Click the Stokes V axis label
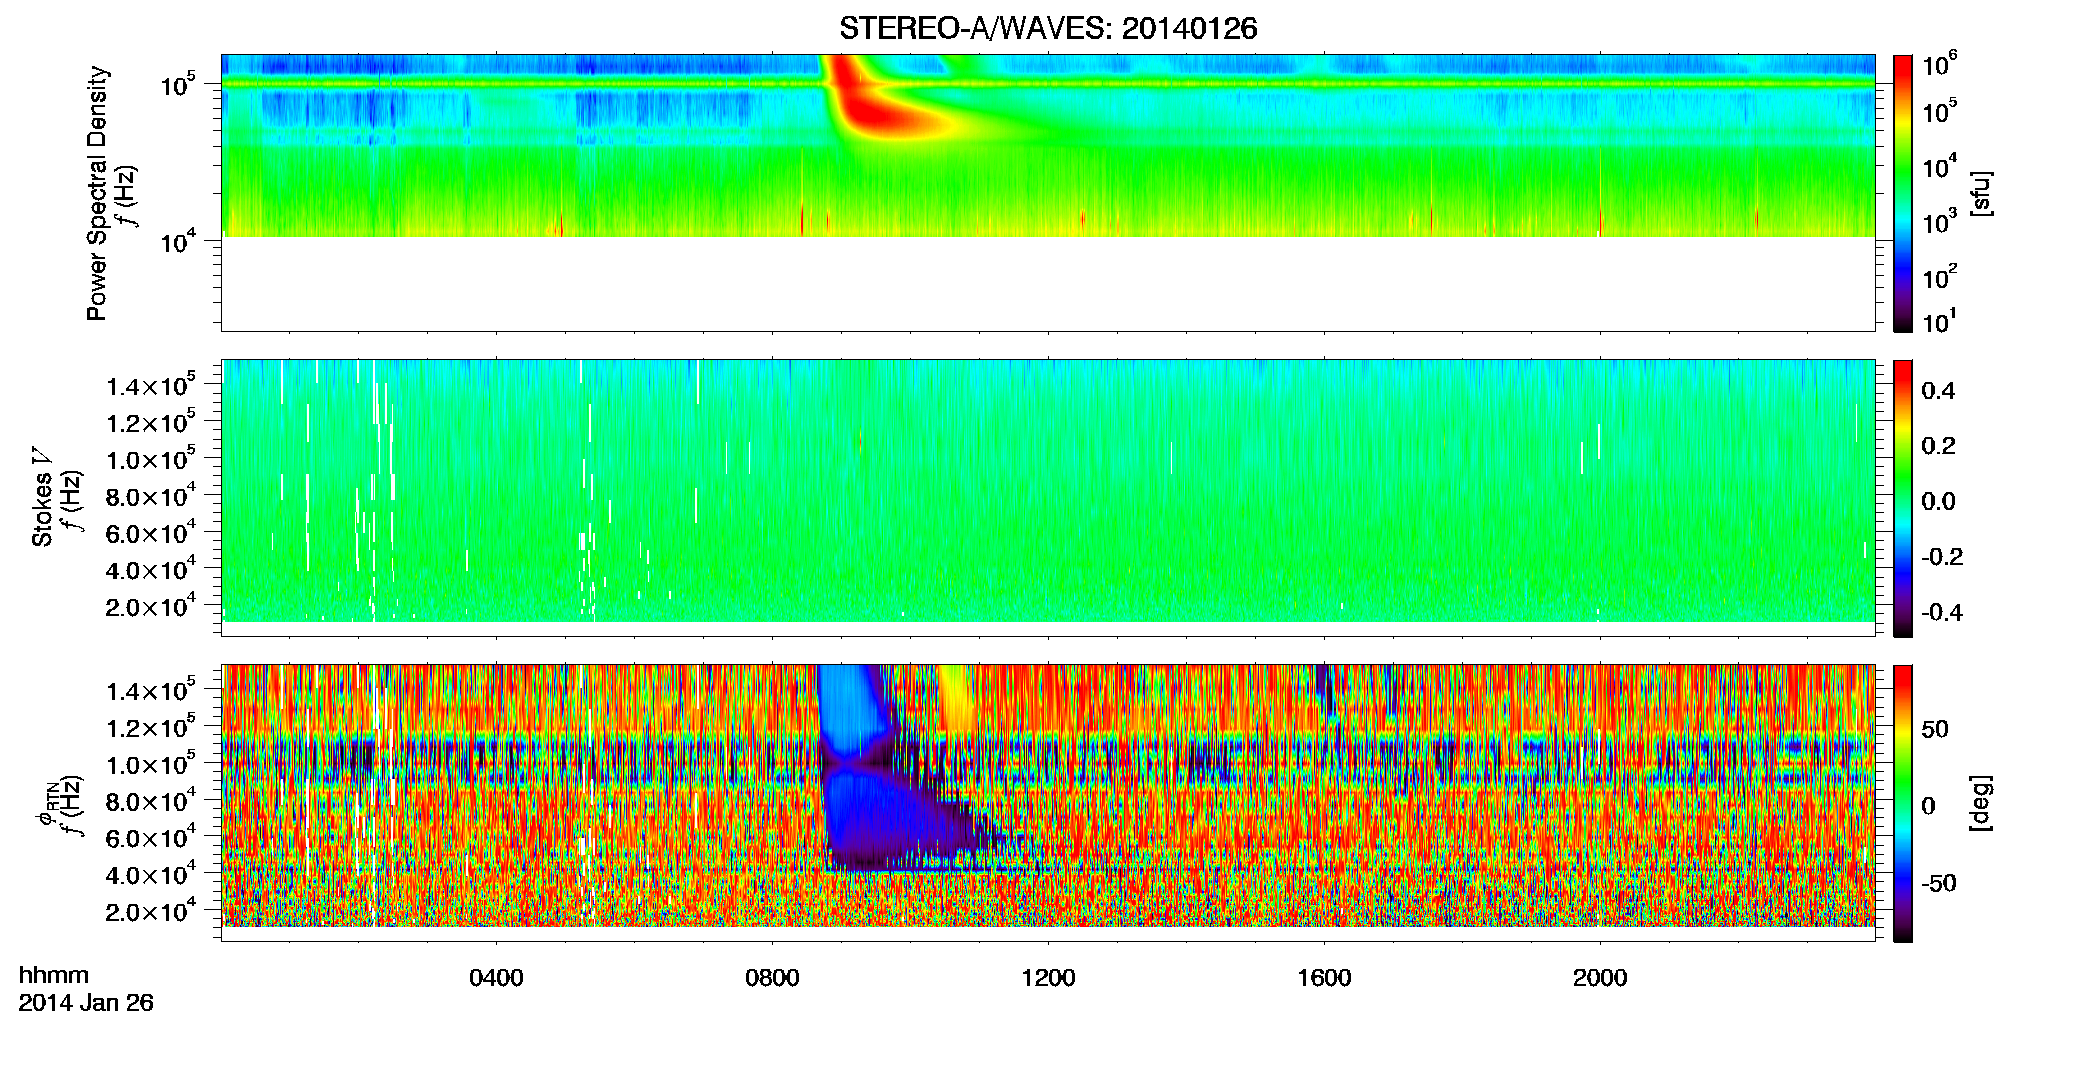The height and width of the screenshot is (1080, 2096). pyautogui.click(x=43, y=498)
